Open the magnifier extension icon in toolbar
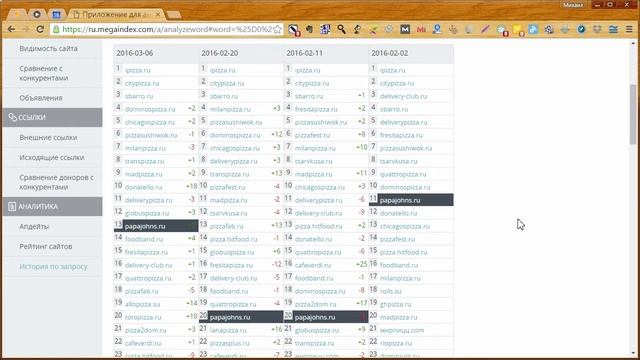 point(341,29)
